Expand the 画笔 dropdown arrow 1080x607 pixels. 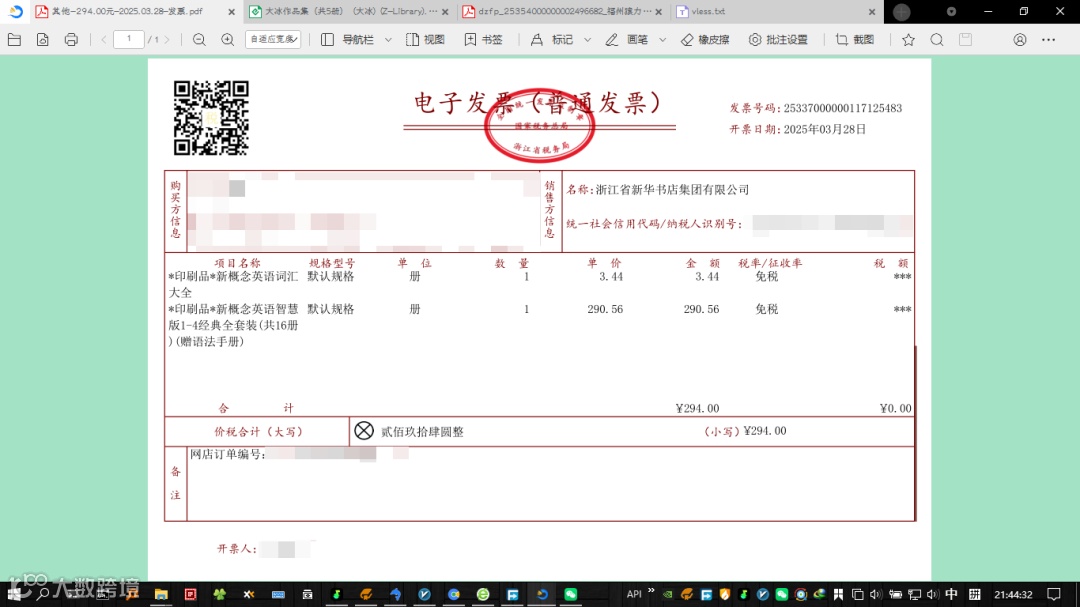pos(663,40)
